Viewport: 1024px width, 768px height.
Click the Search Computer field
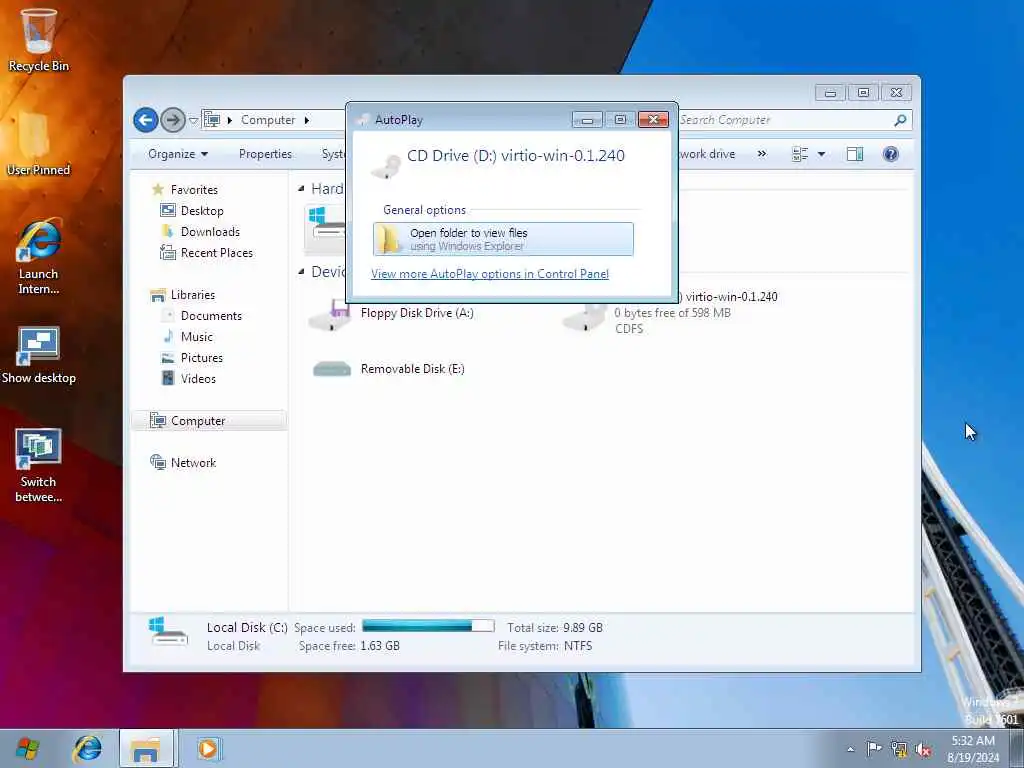(784, 120)
